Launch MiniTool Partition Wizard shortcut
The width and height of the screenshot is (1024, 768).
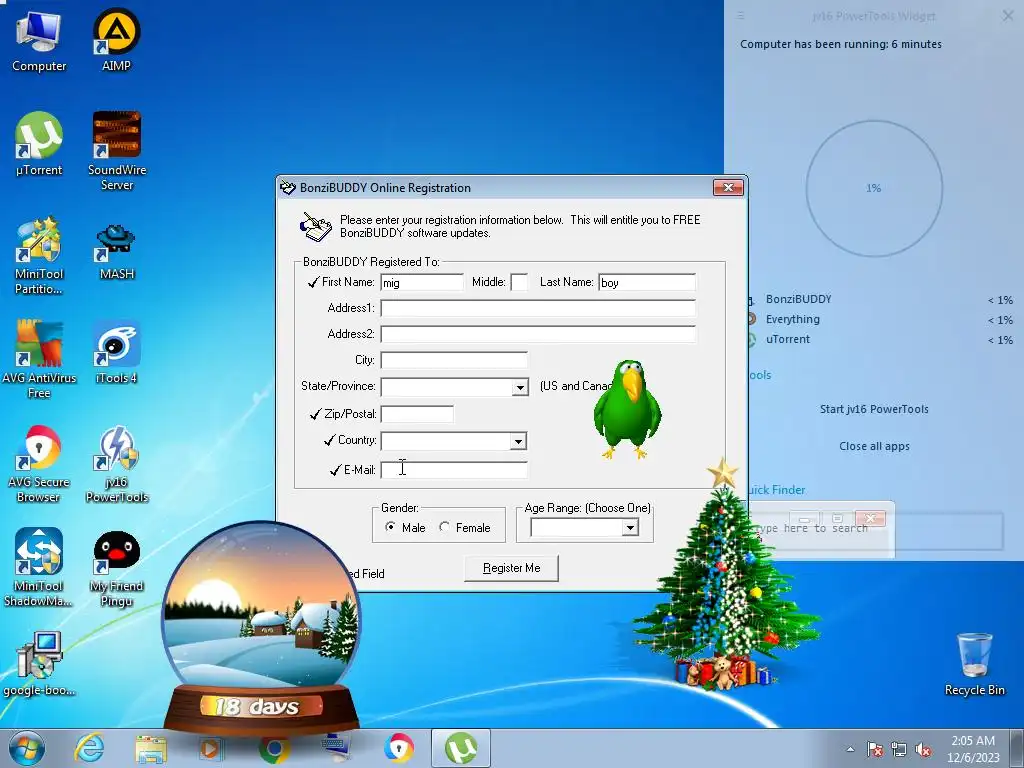click(39, 256)
